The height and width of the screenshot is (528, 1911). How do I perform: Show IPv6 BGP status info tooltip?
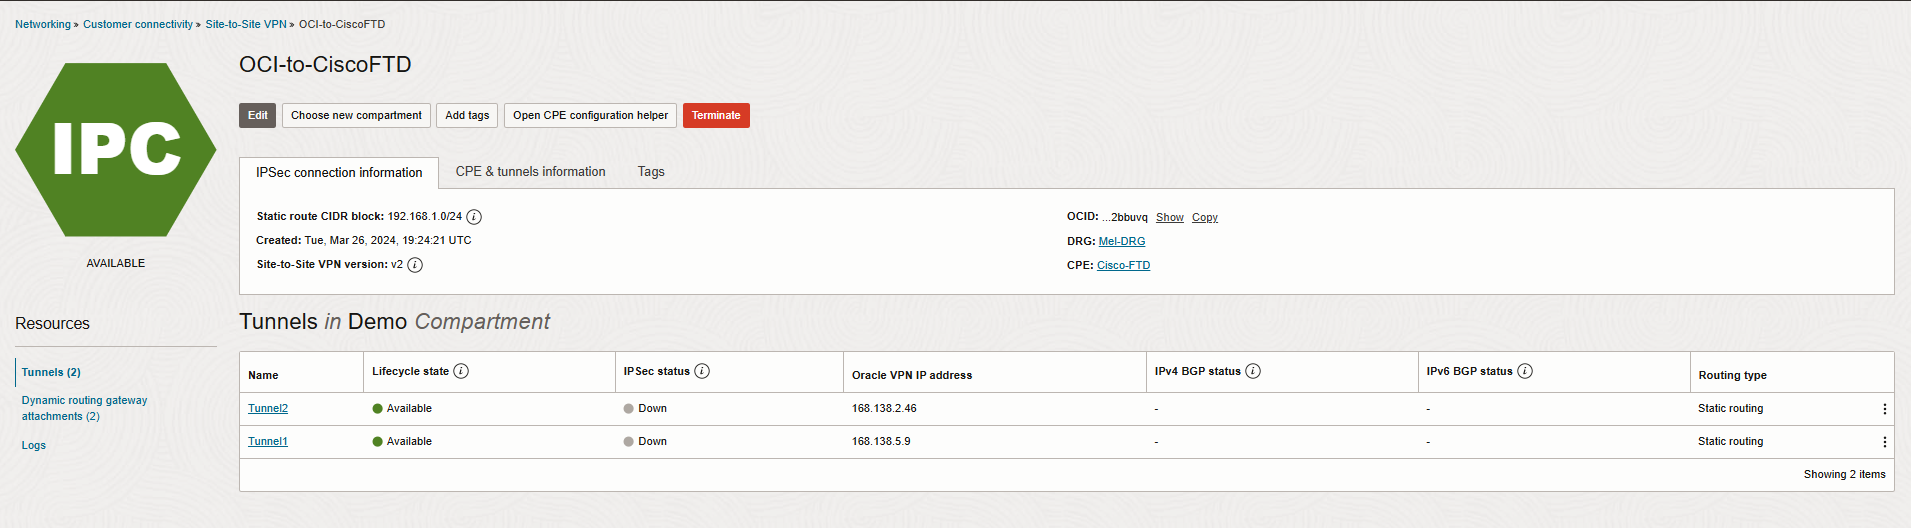[1525, 371]
